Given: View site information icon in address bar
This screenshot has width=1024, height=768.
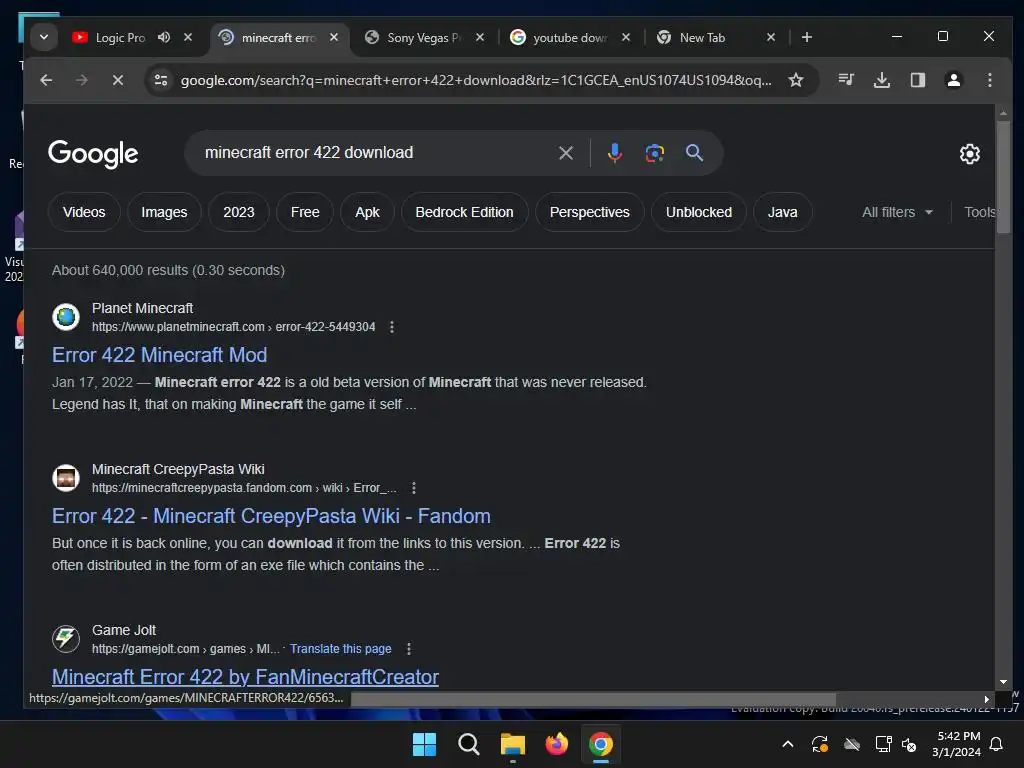Looking at the screenshot, I should tap(161, 80).
